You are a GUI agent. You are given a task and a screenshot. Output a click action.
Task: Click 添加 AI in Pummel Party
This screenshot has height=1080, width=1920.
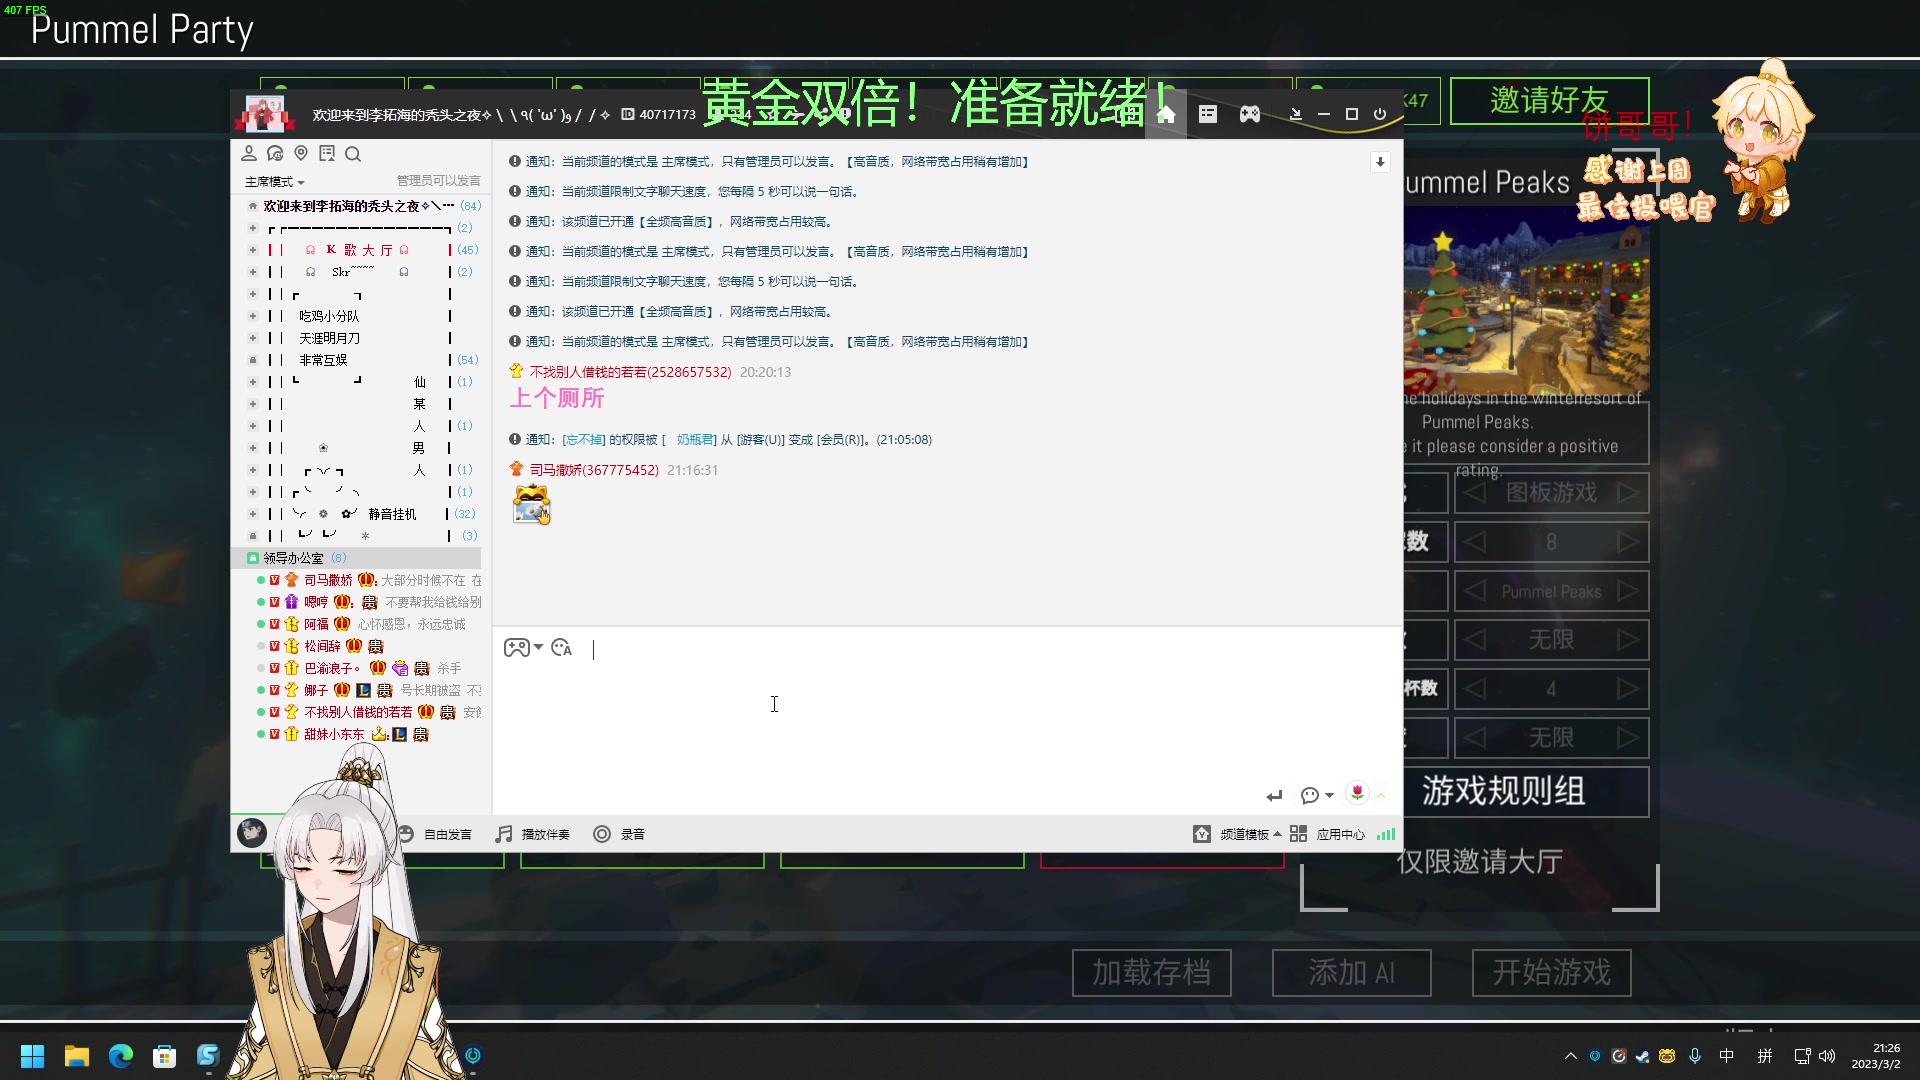[1351, 972]
